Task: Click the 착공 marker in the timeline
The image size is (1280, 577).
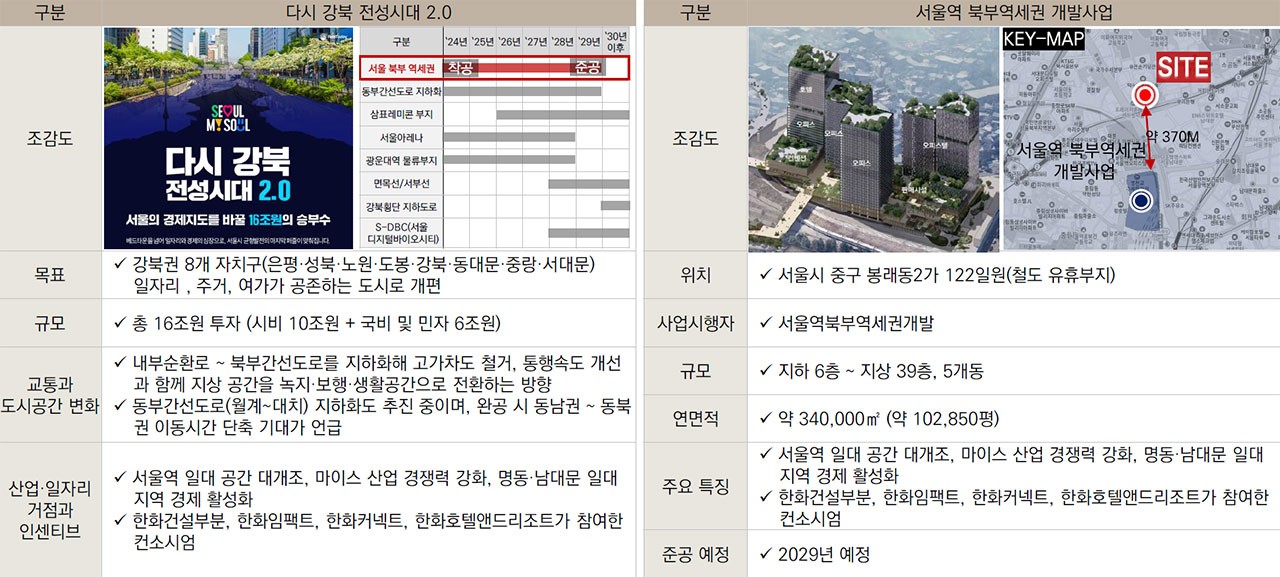Action: click(462, 67)
